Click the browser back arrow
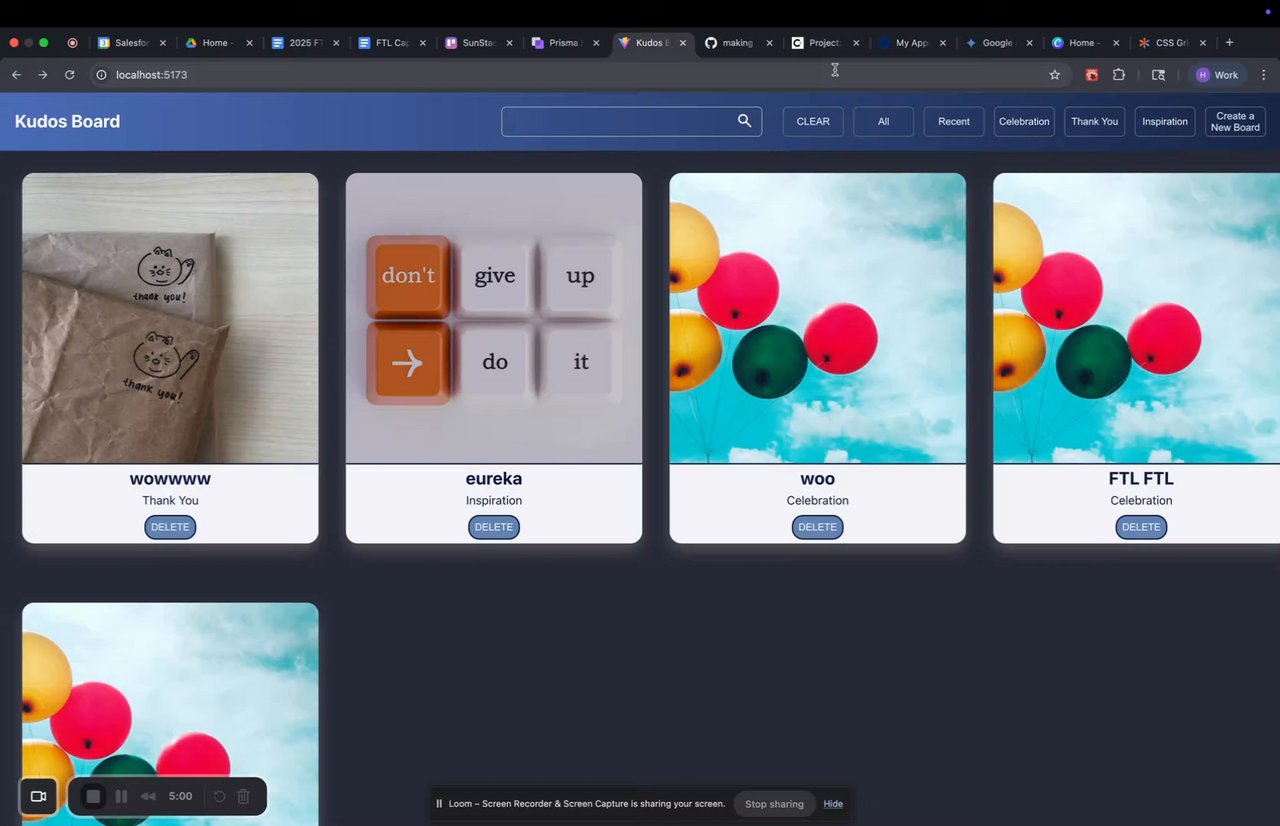Viewport: 1280px width, 826px height. coord(16,75)
